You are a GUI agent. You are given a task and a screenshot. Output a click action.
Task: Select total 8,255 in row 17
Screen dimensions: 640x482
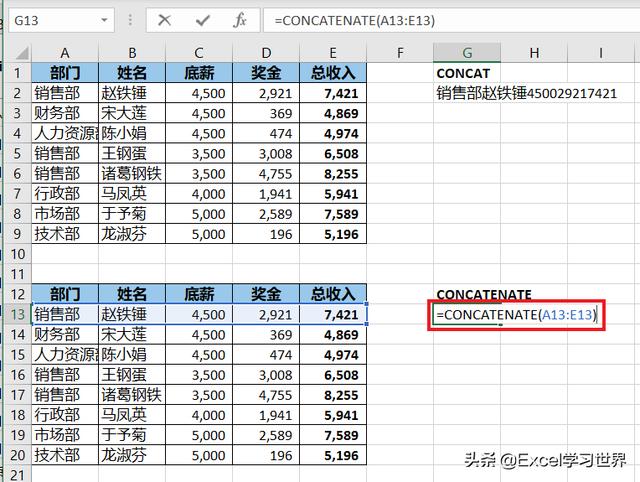point(333,395)
